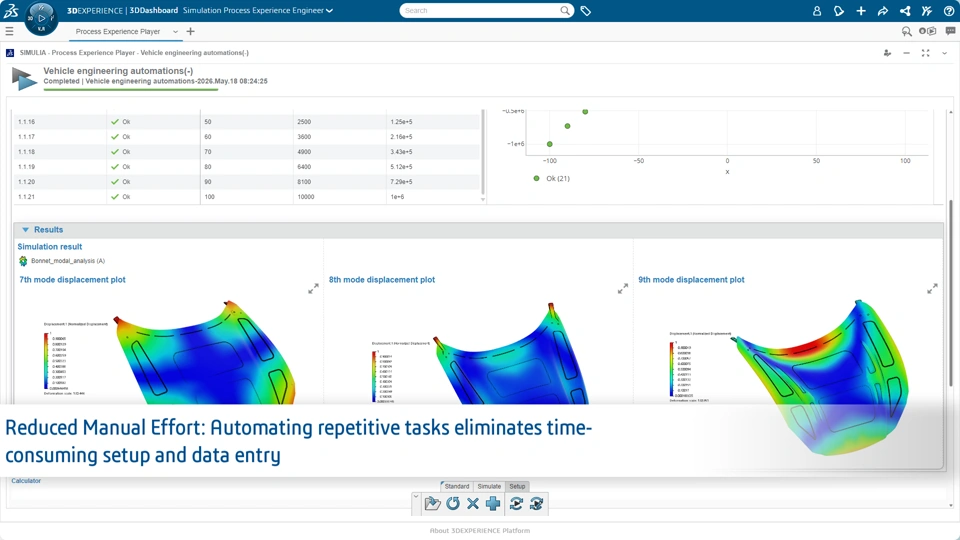Toggle the Ok (21) legend entry
Image resolution: width=960 pixels, height=540 pixels.
point(552,179)
